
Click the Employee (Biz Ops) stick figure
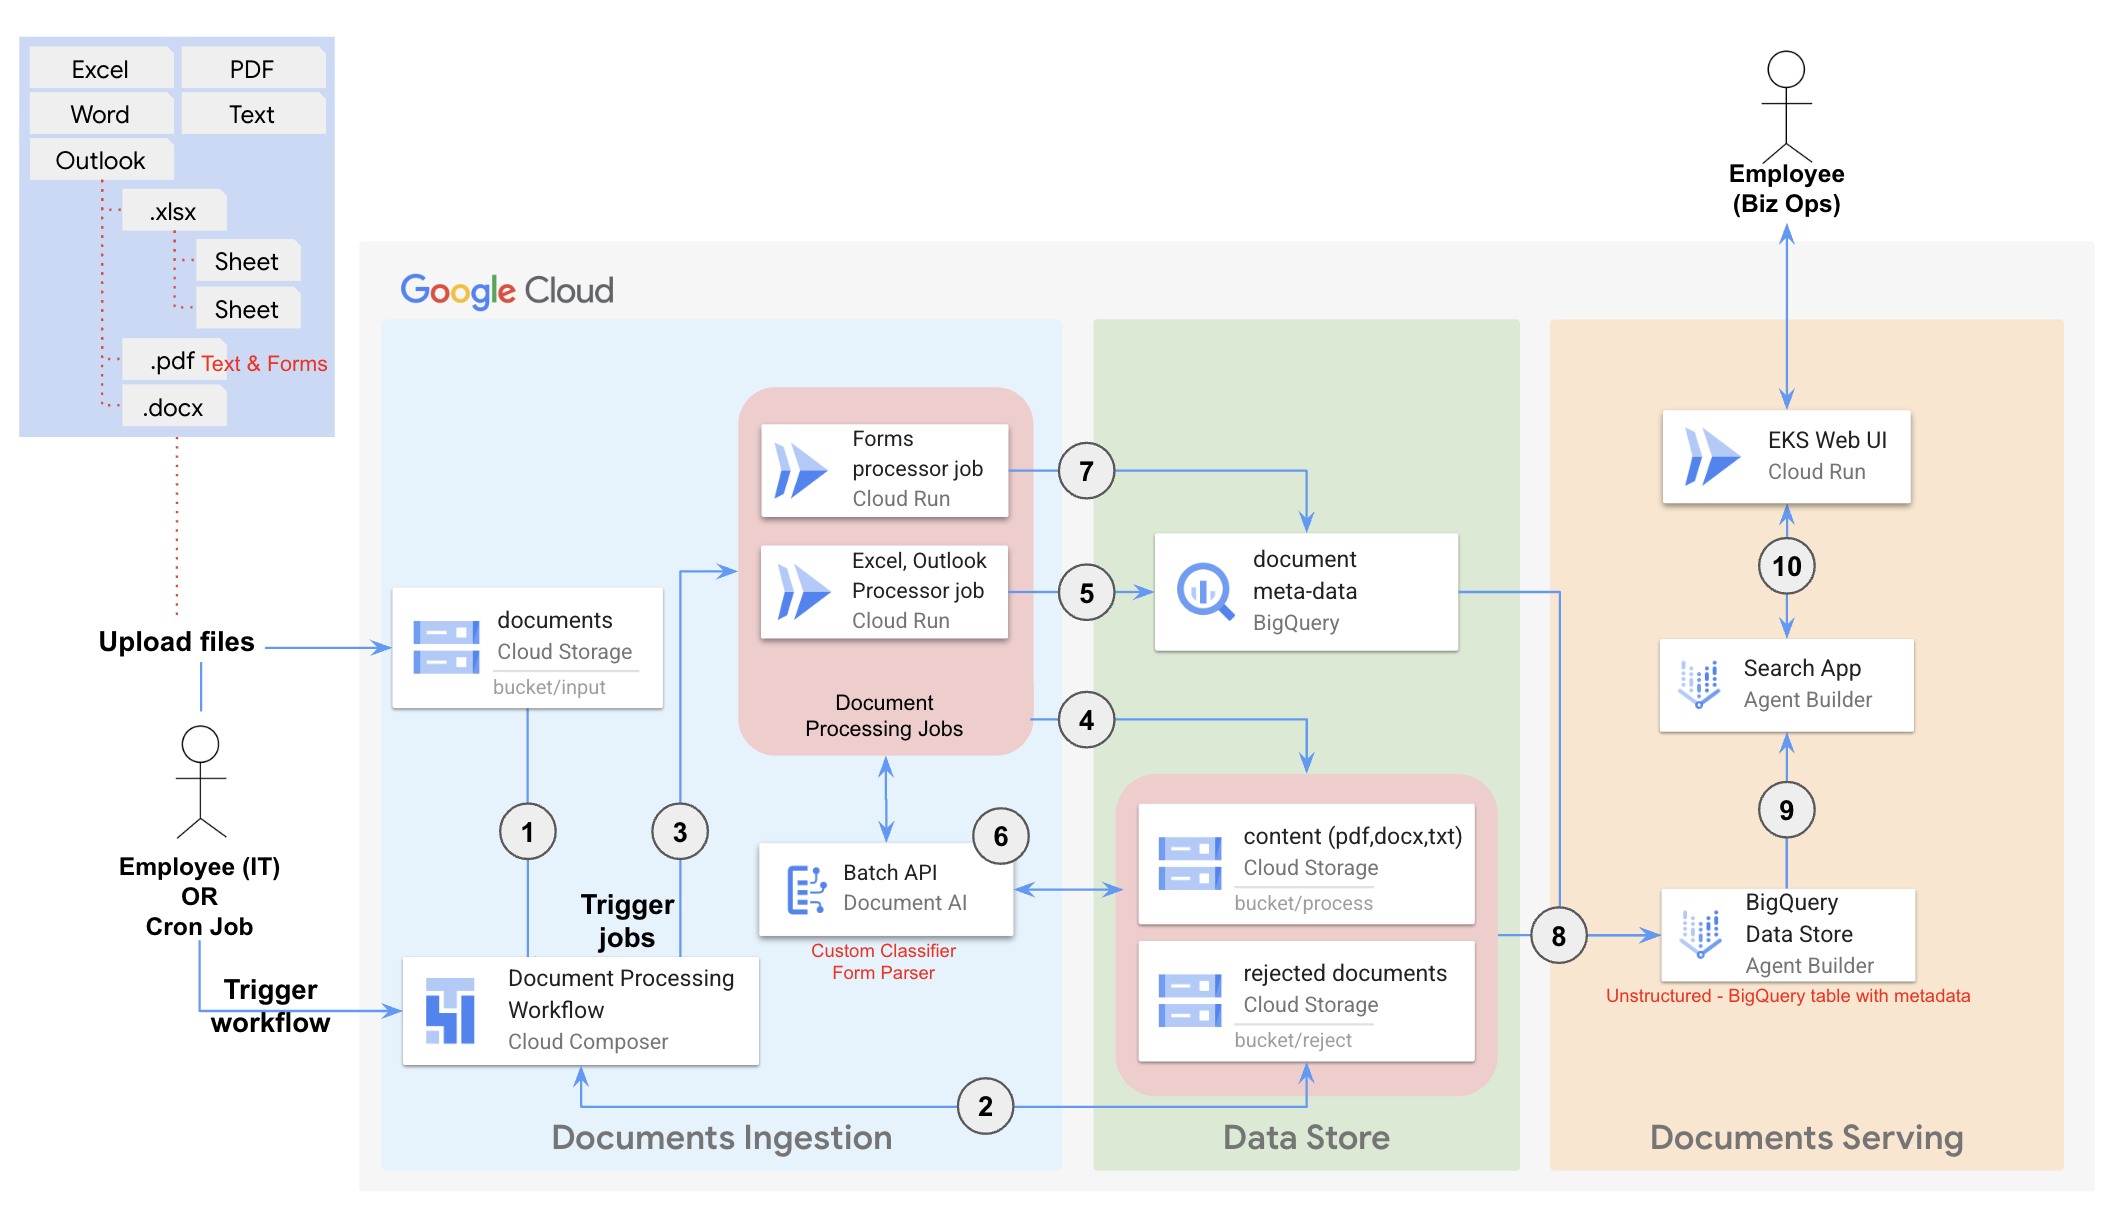click(1786, 106)
